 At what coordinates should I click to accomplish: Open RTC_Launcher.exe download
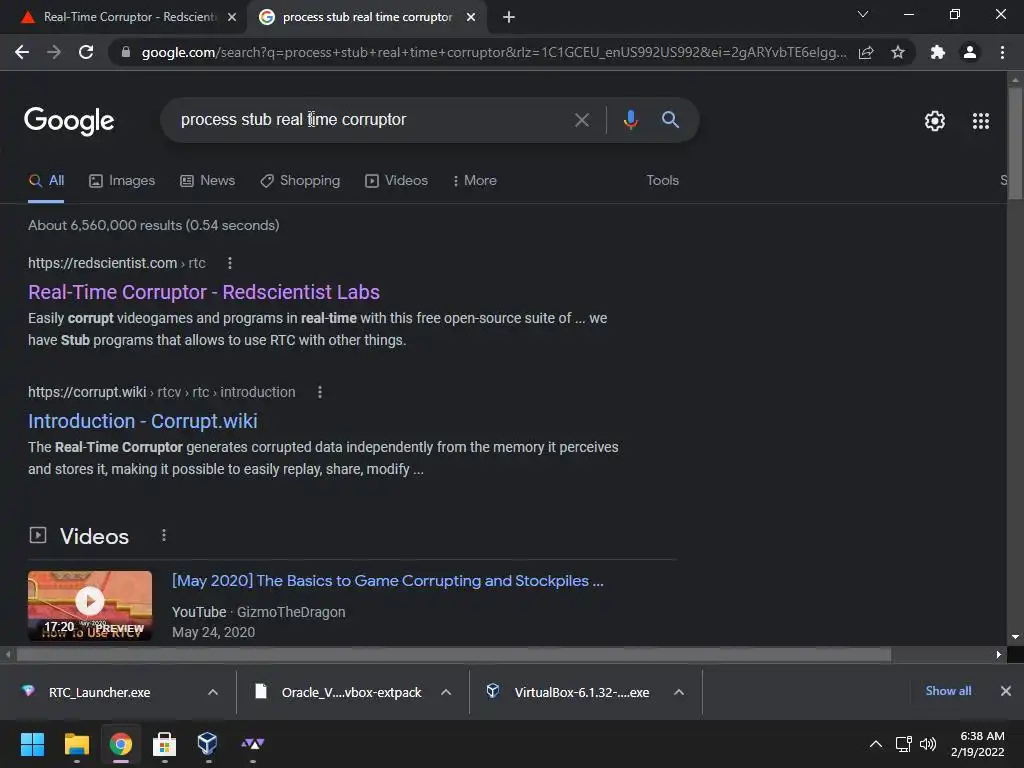pos(99,692)
